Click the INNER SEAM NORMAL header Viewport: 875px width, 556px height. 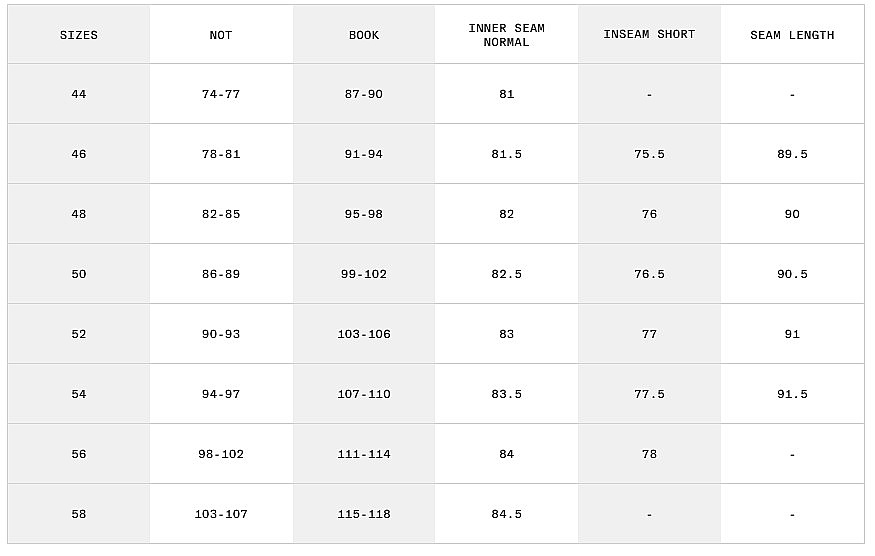(x=507, y=35)
